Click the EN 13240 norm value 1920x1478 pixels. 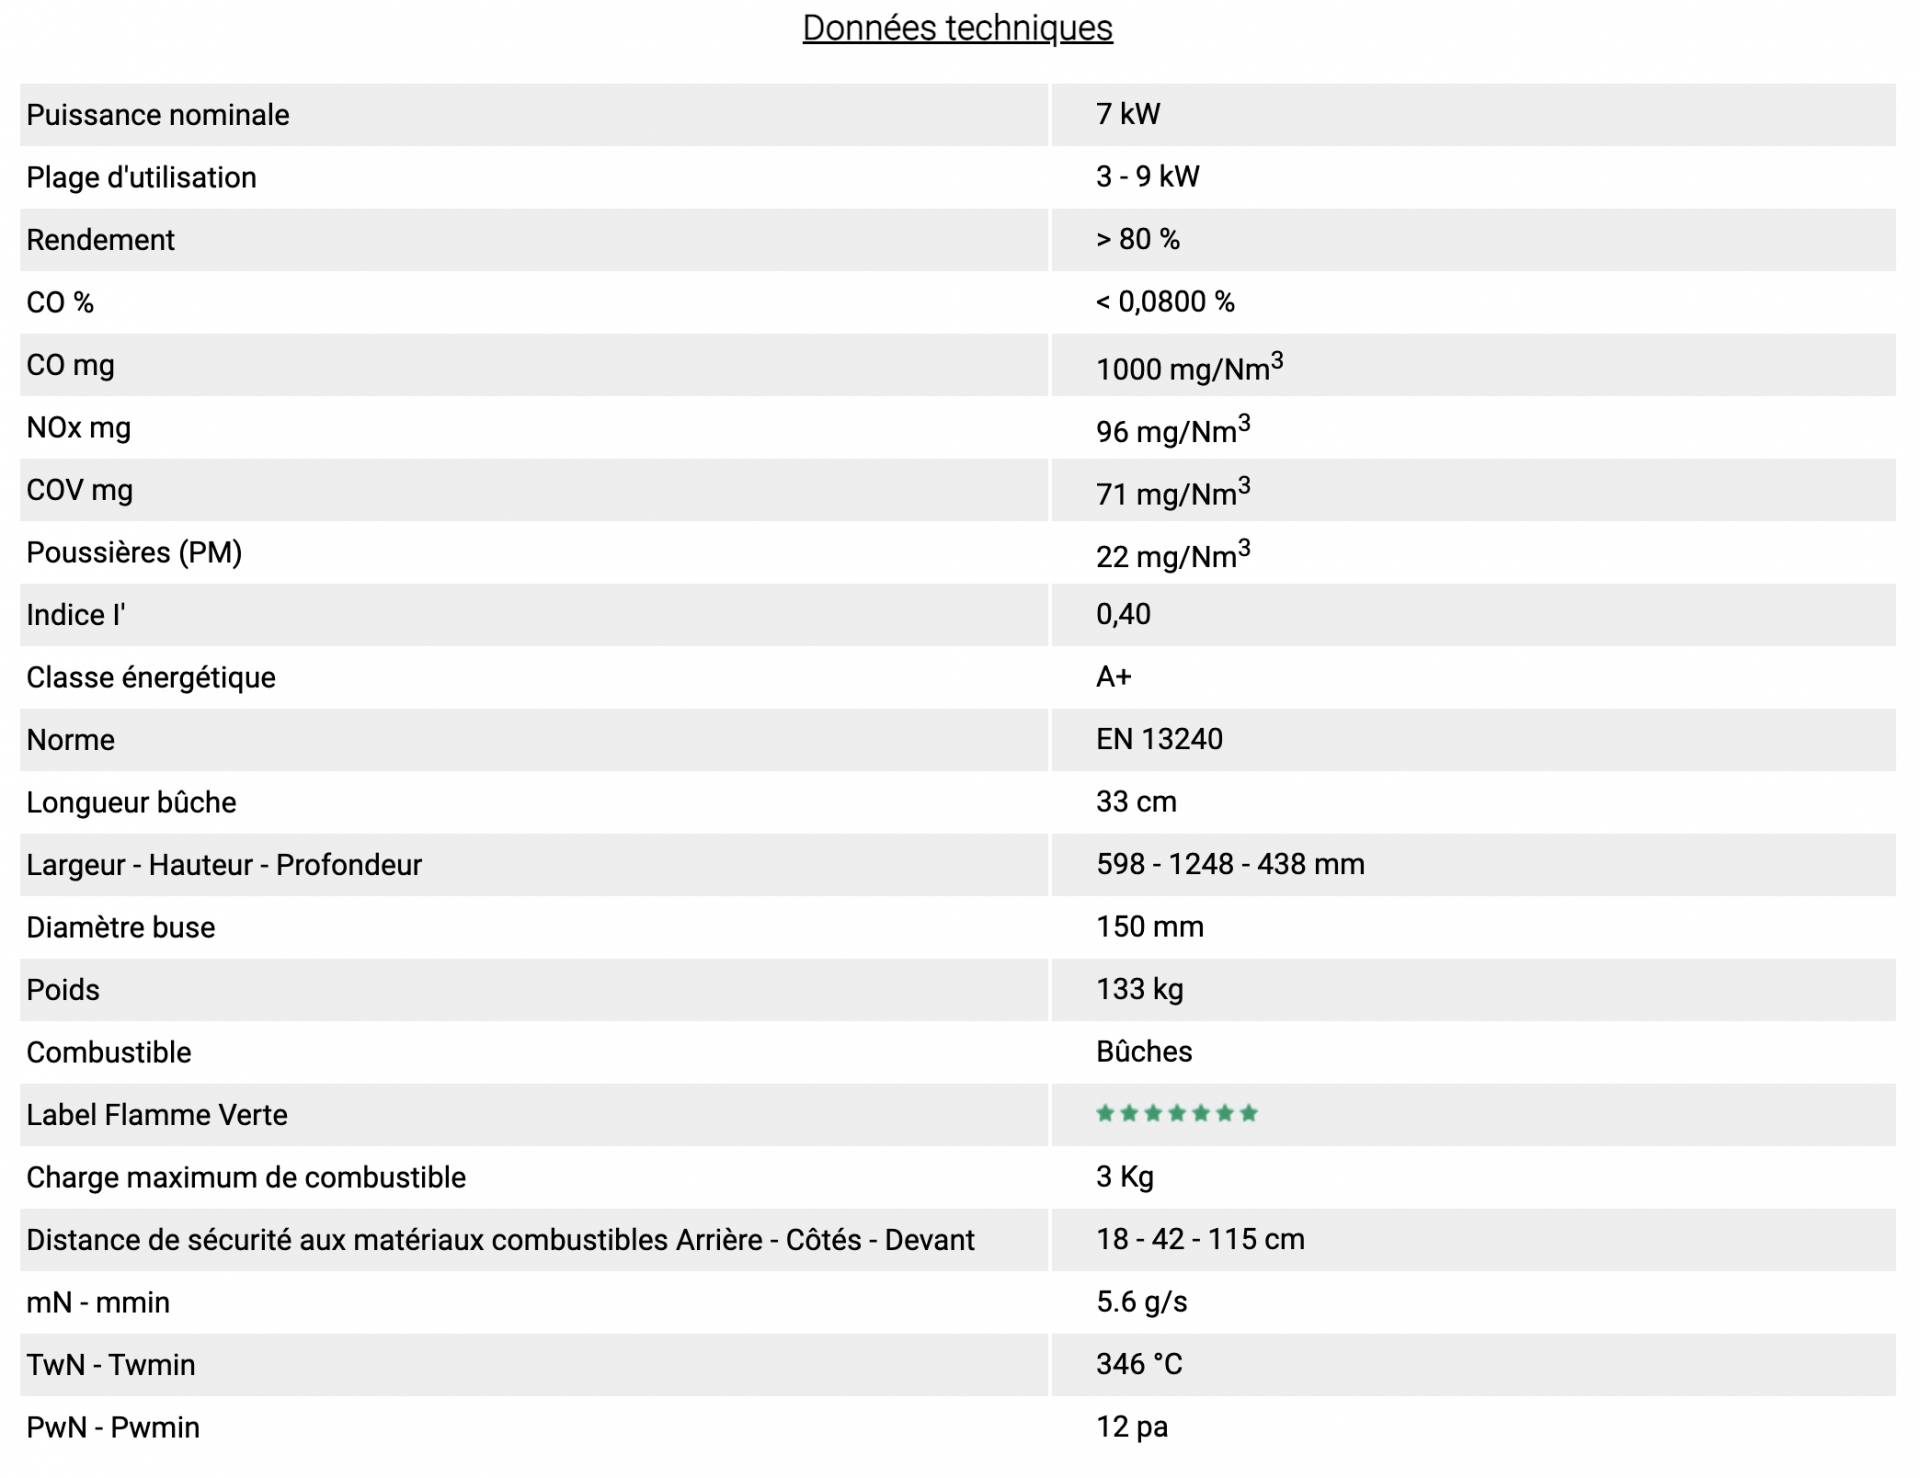pos(1159,739)
